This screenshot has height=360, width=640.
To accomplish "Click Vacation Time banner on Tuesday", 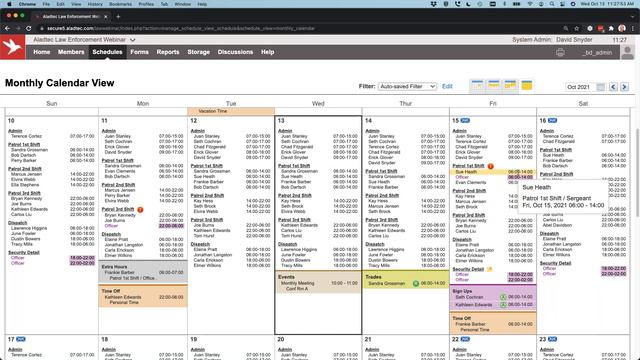I will 231,111.
